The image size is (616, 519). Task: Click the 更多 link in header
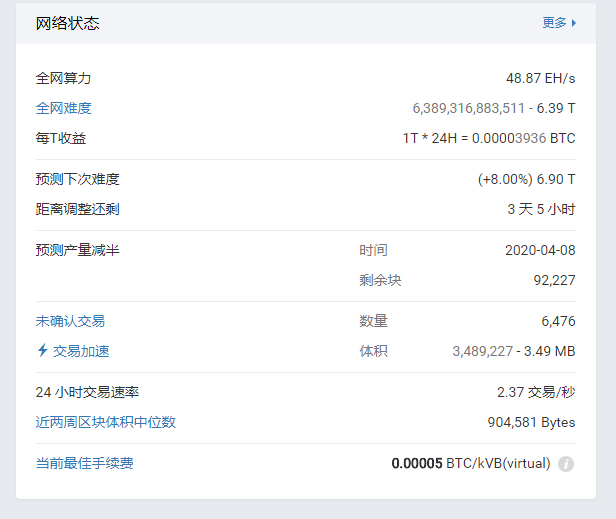tap(554, 23)
